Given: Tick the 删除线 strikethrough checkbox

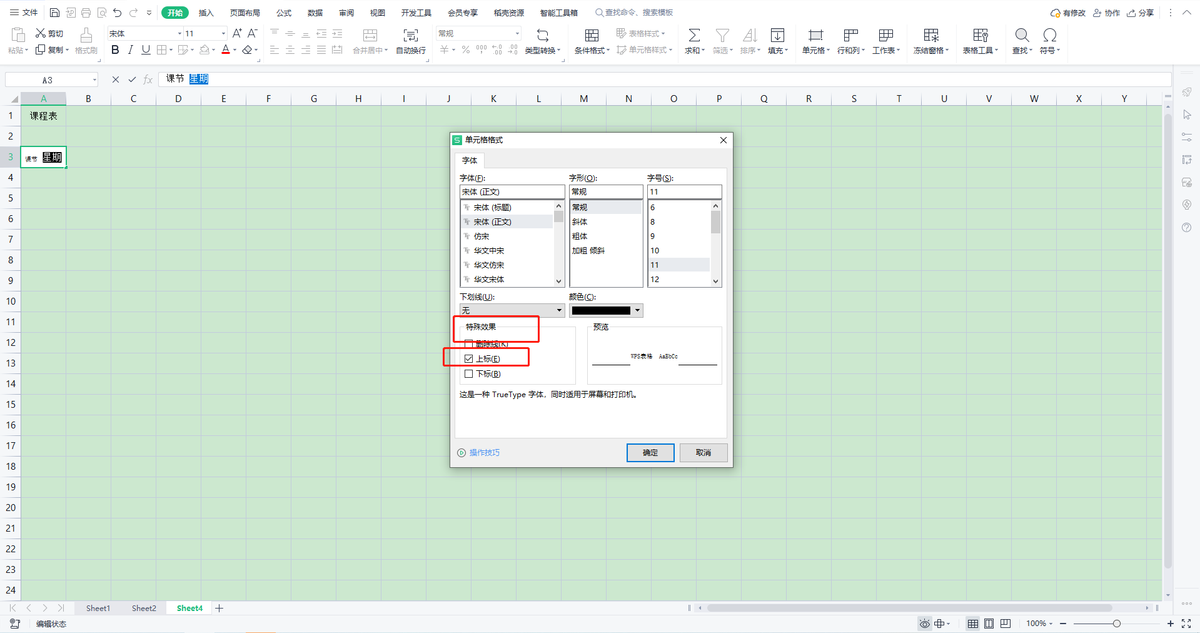Looking at the screenshot, I should 469,343.
